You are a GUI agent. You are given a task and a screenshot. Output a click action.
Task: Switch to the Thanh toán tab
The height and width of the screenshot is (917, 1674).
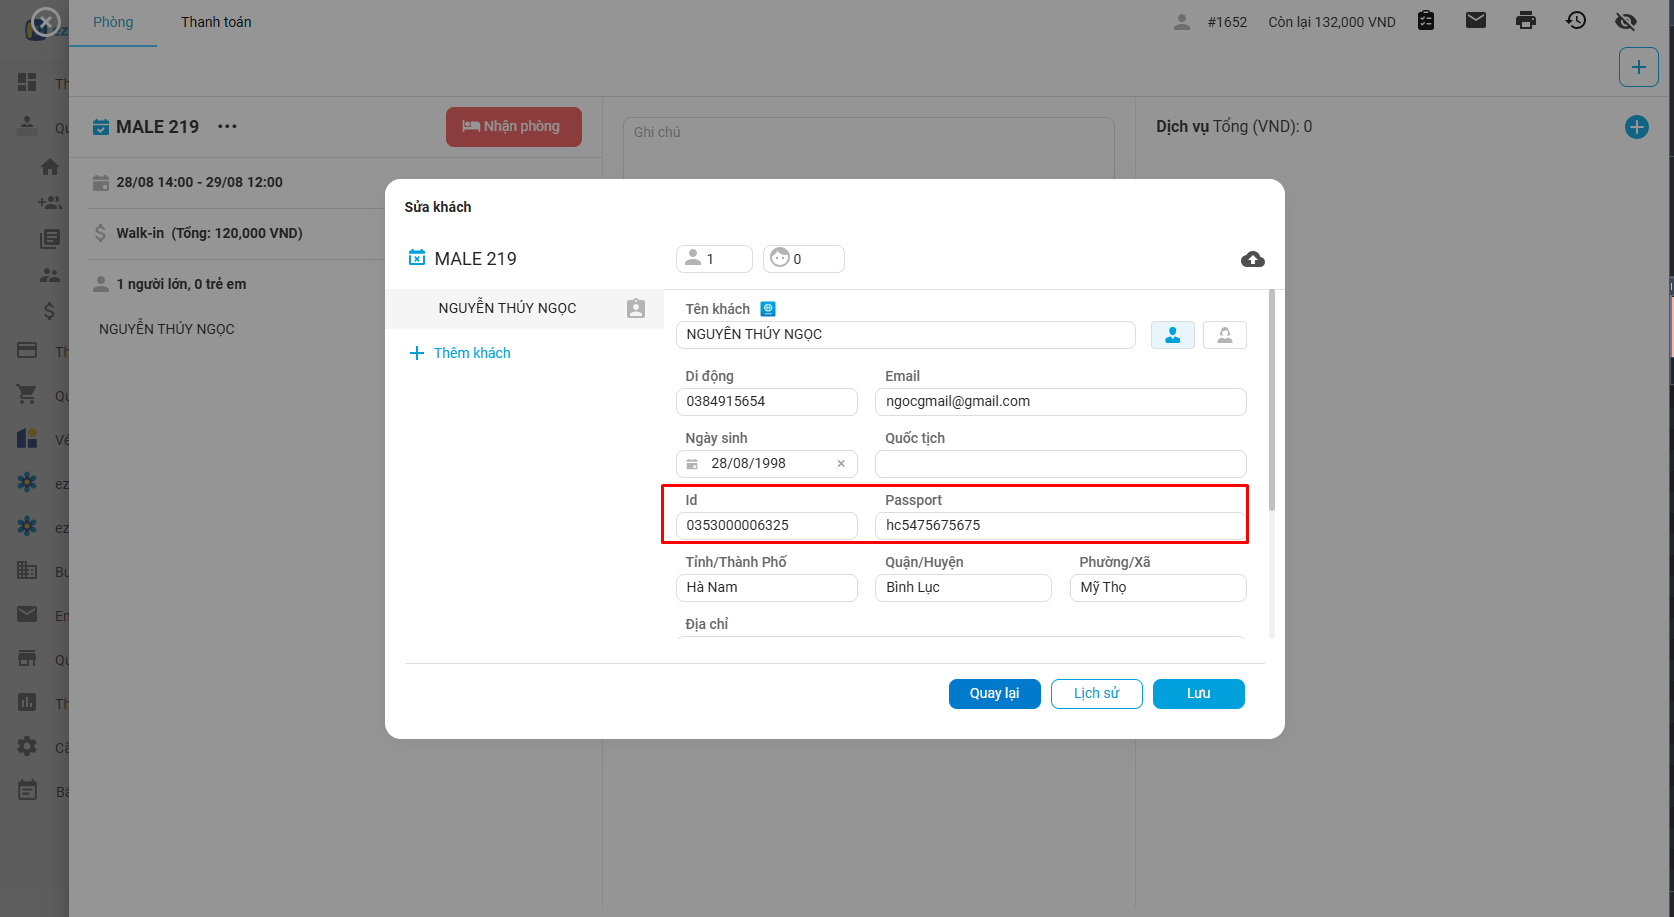point(216,22)
